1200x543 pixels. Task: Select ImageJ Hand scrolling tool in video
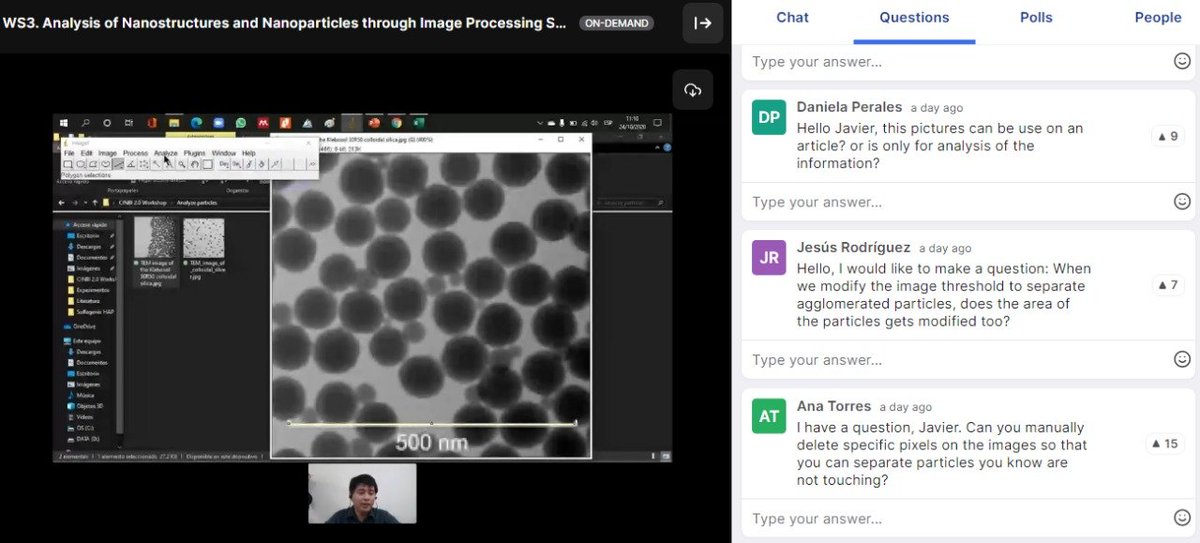194,163
